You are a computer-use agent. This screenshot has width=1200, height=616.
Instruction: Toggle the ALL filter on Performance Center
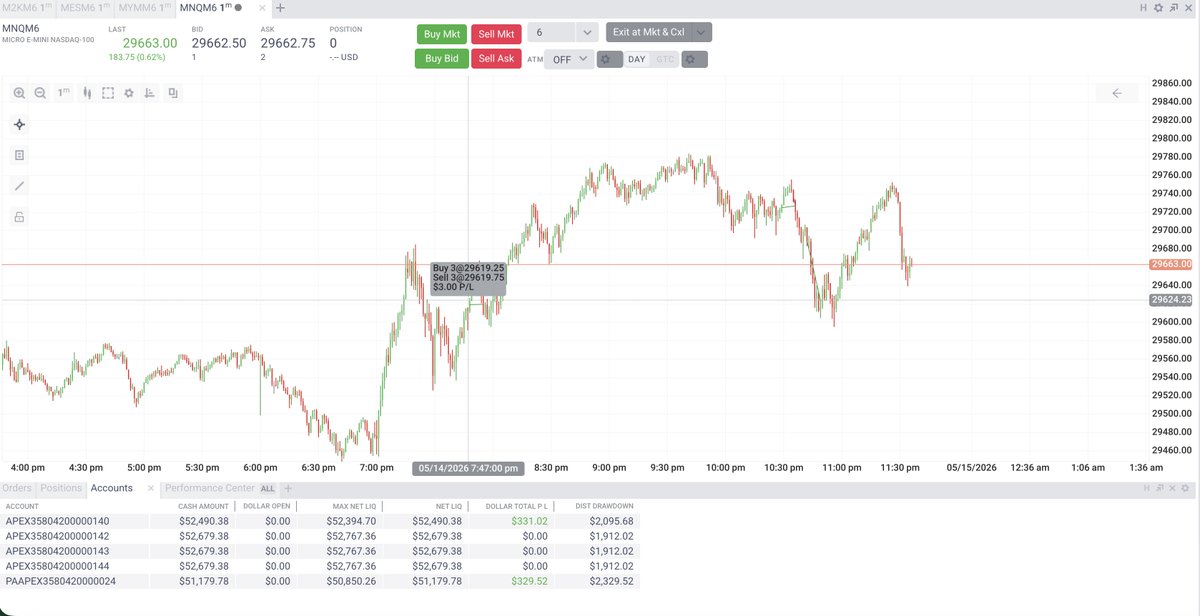tap(267, 489)
